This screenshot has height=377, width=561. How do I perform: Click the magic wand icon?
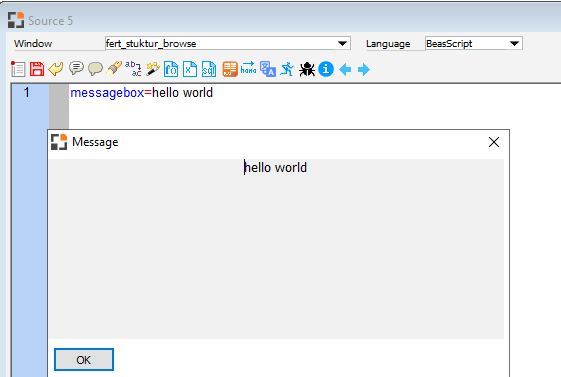click(x=153, y=69)
